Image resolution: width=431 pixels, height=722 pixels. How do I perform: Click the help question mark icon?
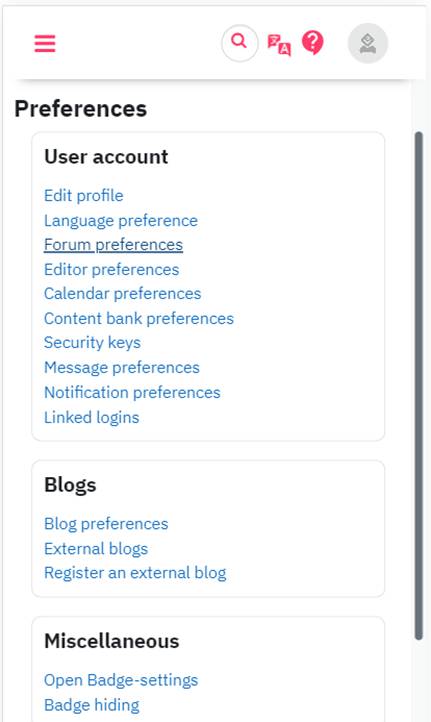(313, 43)
